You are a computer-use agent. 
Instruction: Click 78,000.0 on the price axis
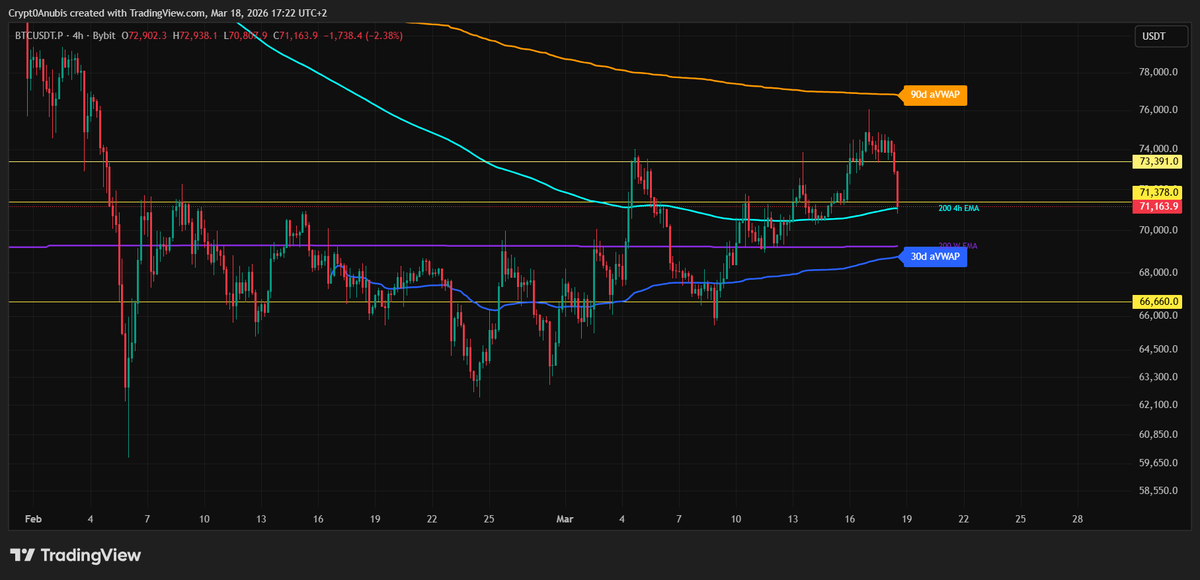pyautogui.click(x=1158, y=72)
